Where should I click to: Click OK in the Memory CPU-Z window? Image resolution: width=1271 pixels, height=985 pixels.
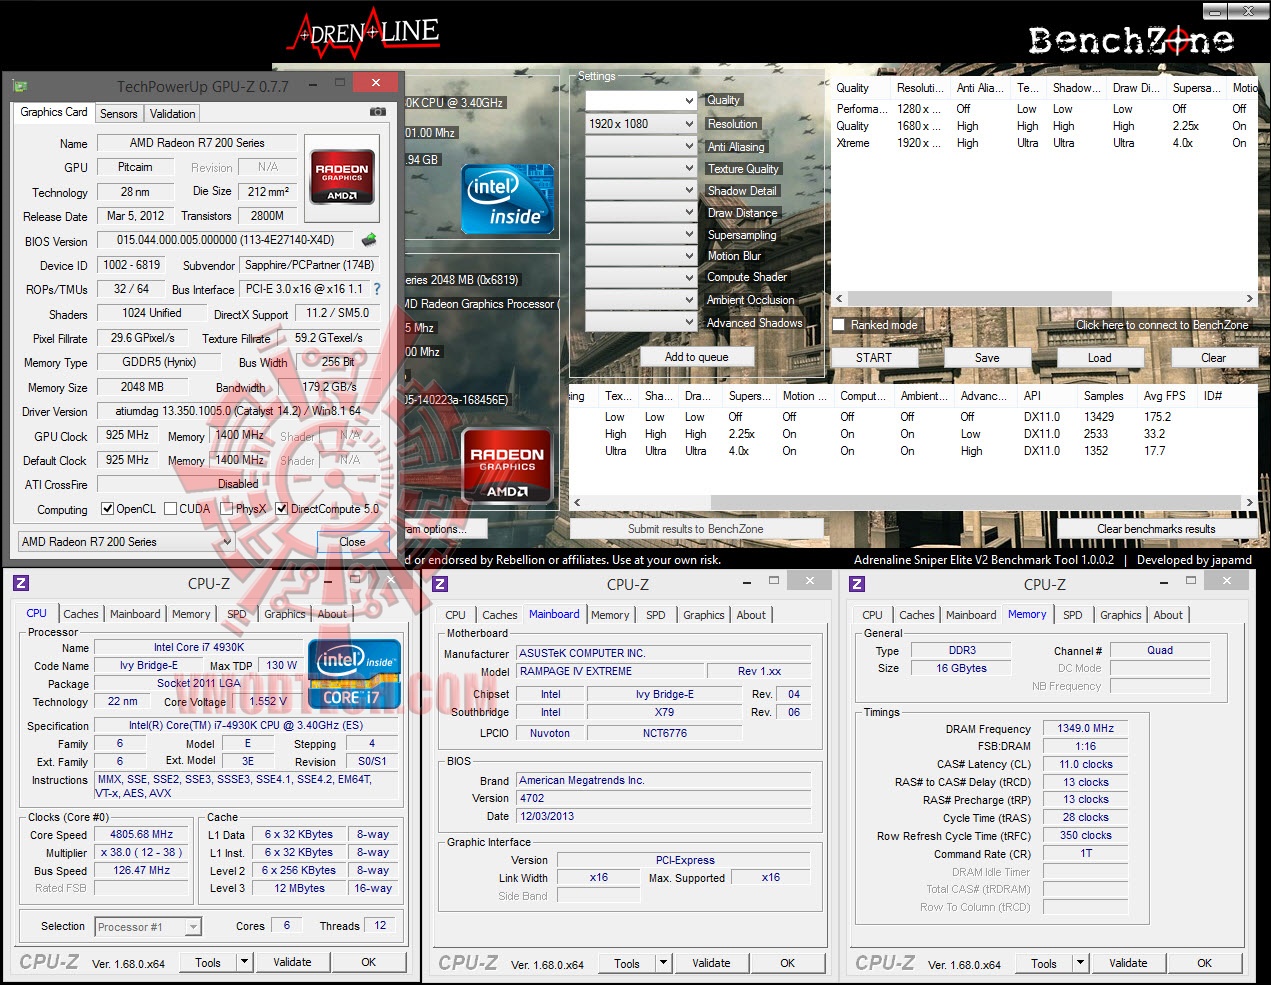point(1205,963)
